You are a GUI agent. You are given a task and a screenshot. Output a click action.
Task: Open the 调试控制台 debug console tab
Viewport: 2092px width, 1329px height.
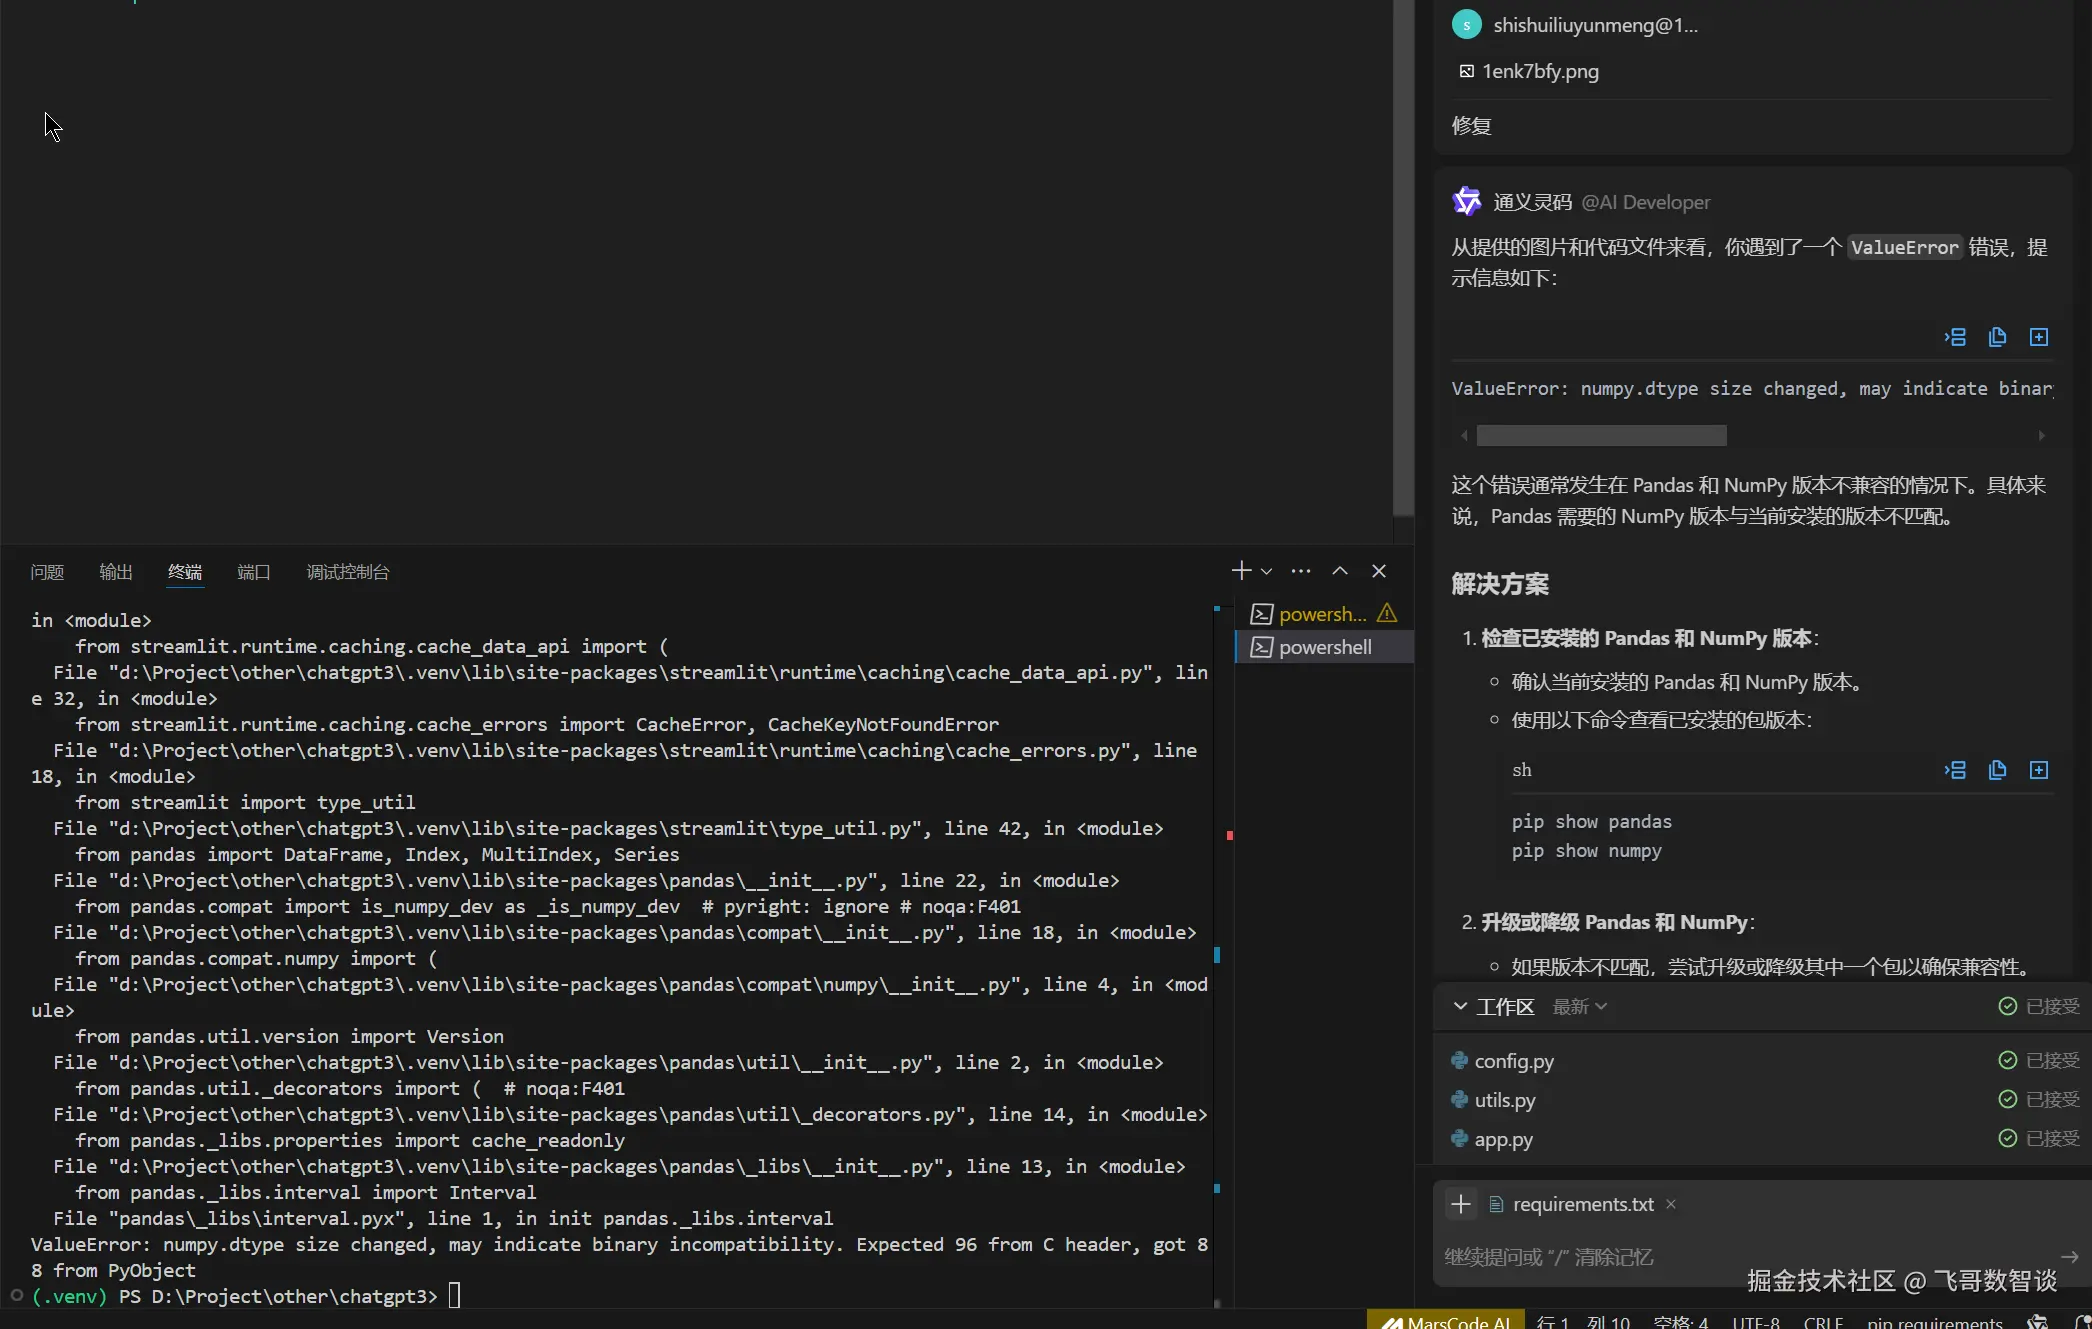pyautogui.click(x=347, y=572)
